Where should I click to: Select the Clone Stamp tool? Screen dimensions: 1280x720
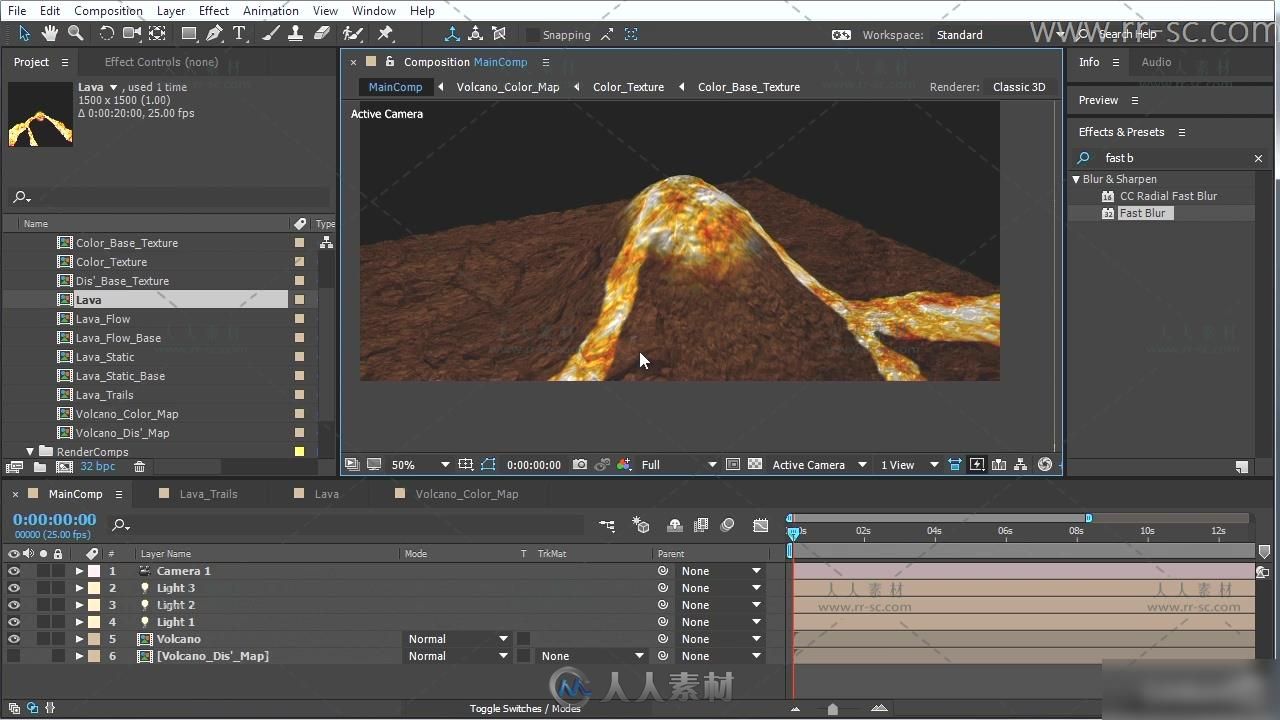pos(296,34)
